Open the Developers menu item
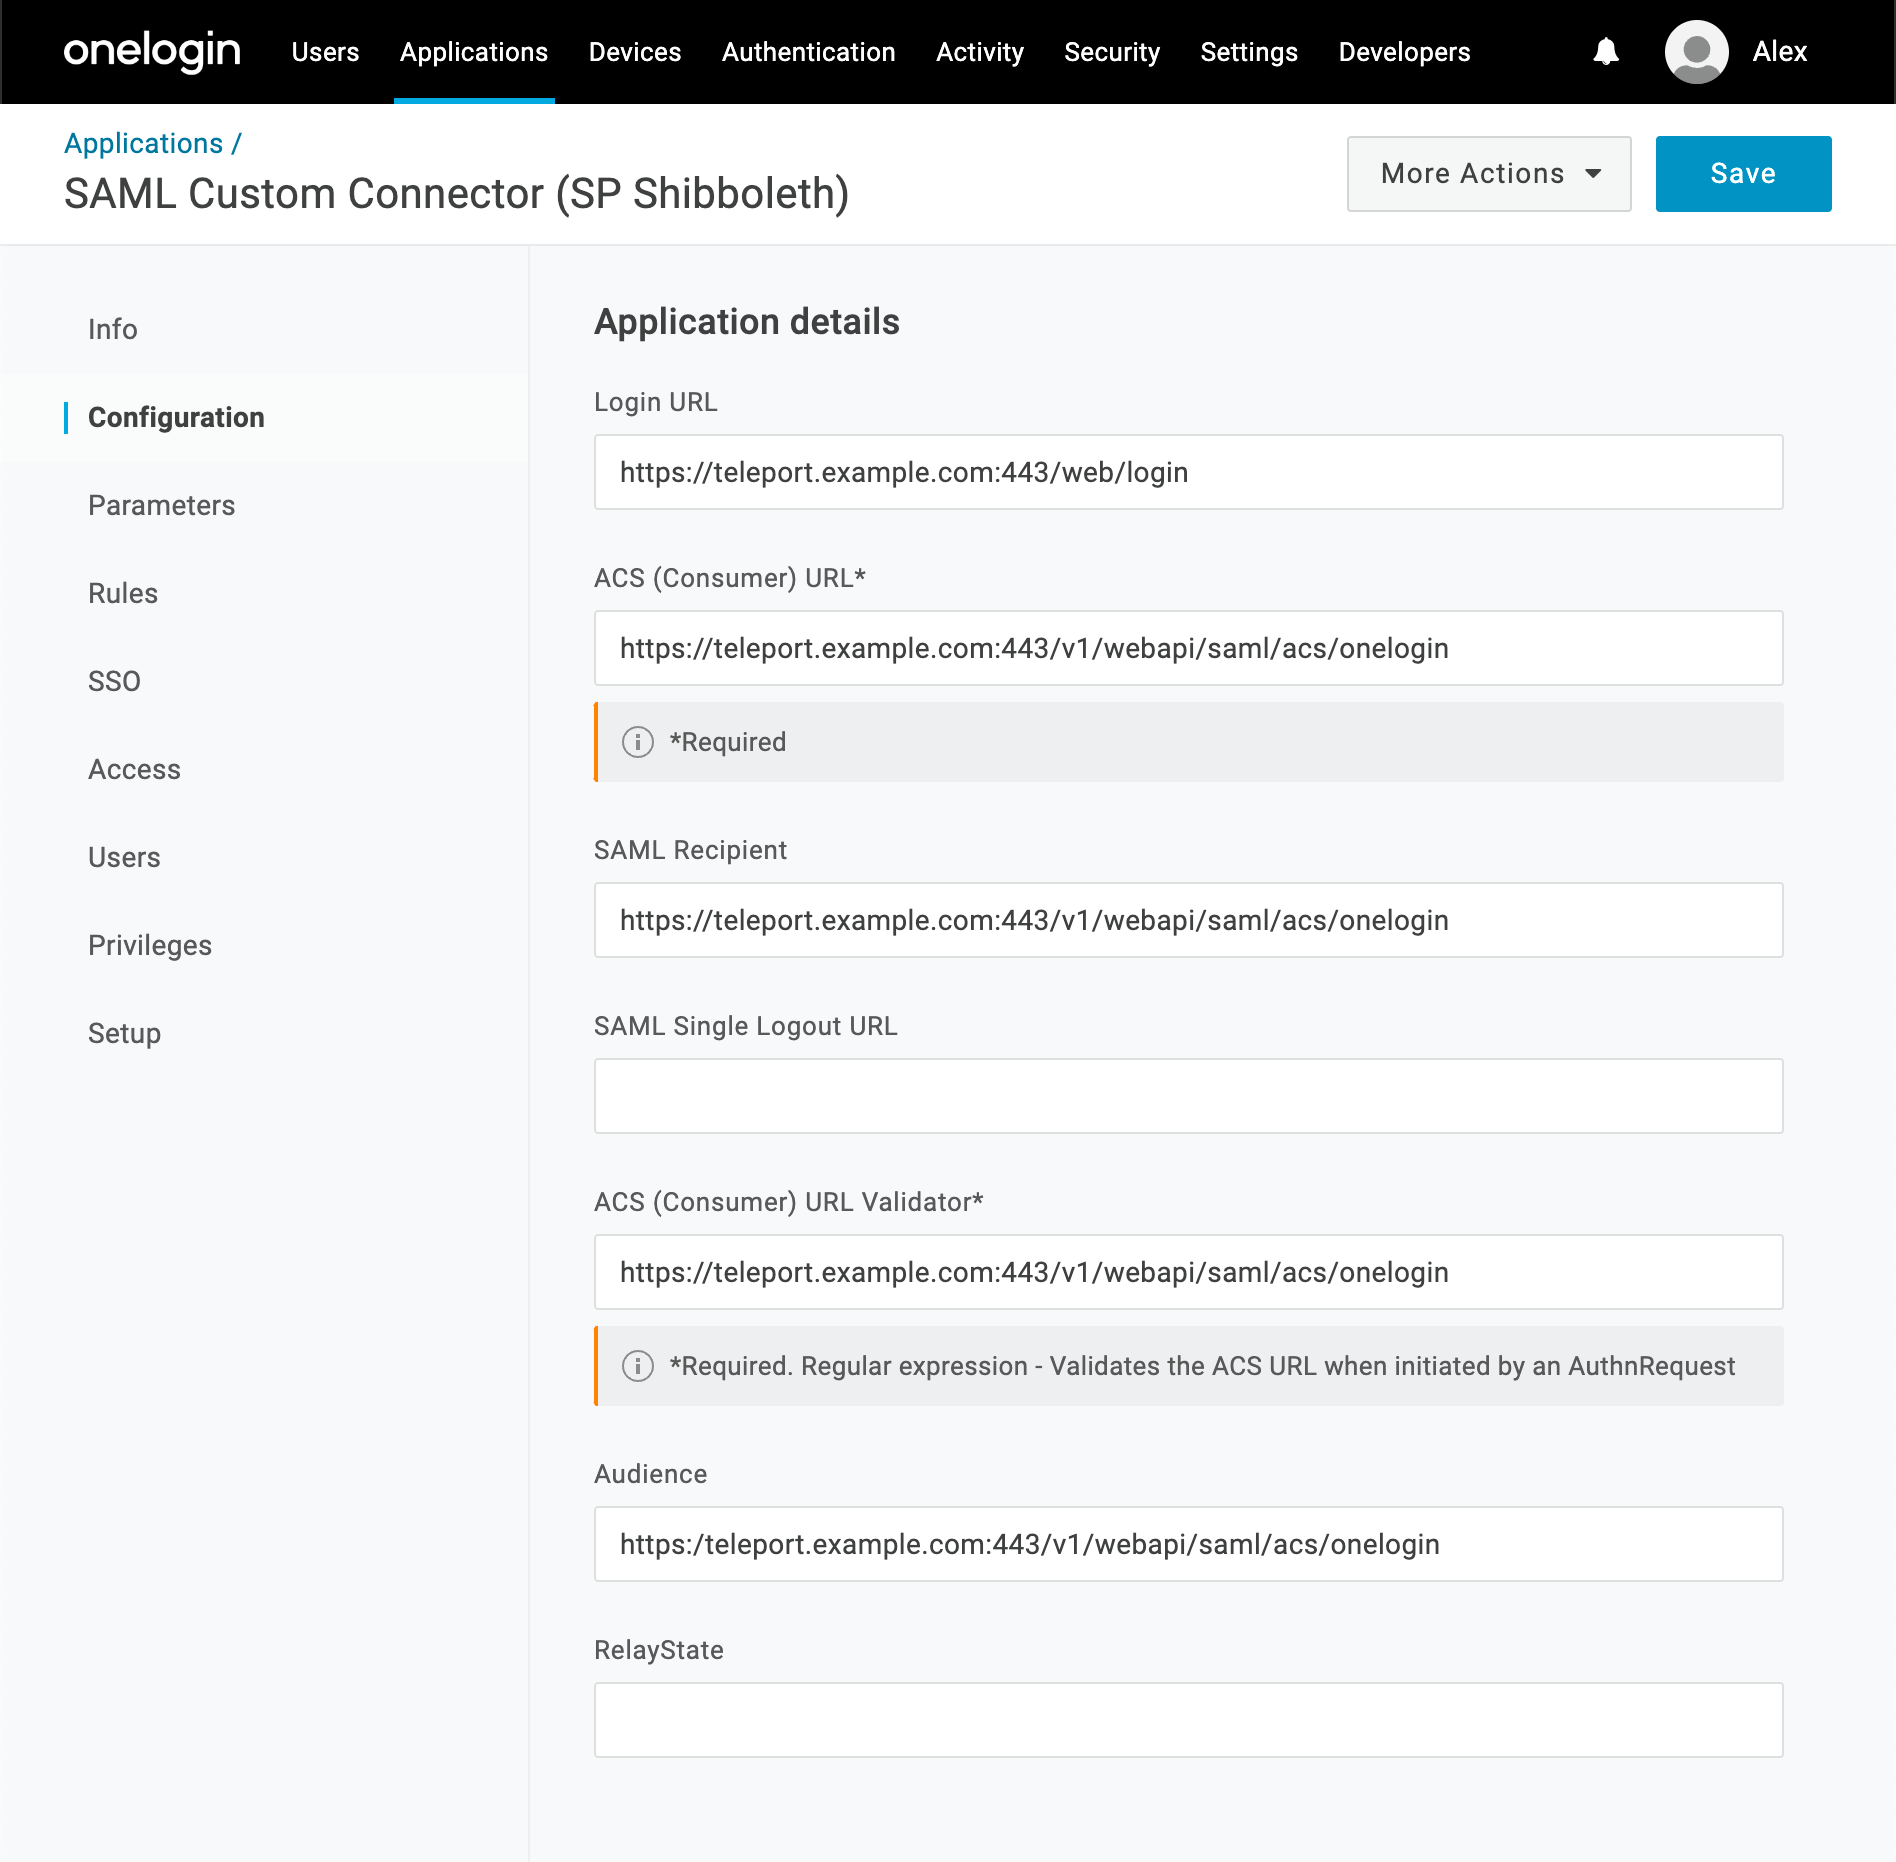The height and width of the screenshot is (1862, 1896). pos(1403,51)
